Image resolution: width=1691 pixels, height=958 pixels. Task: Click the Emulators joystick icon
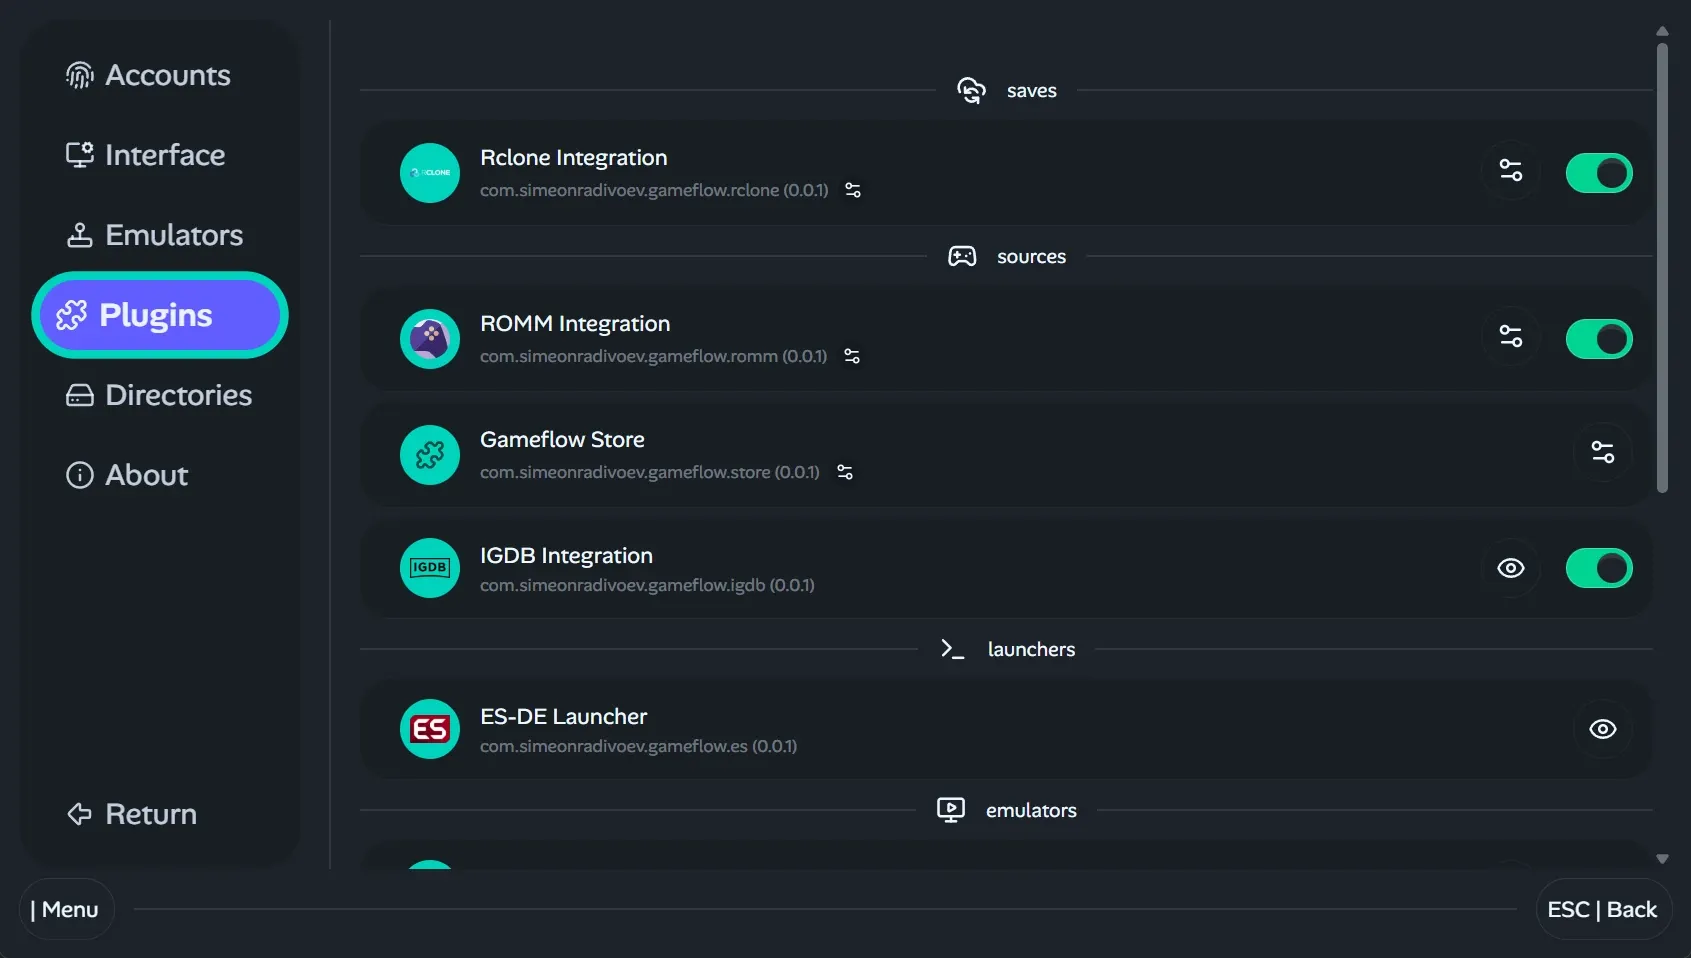pos(79,235)
